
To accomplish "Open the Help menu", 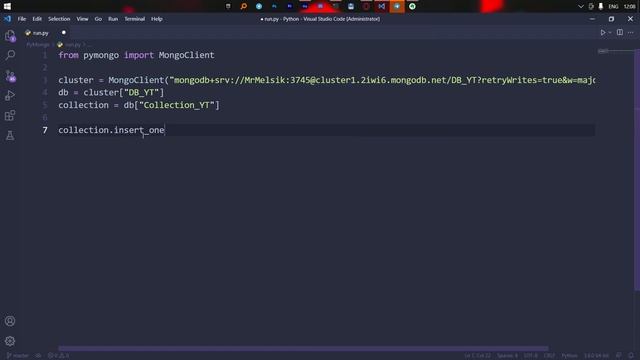I will point(157,19).
